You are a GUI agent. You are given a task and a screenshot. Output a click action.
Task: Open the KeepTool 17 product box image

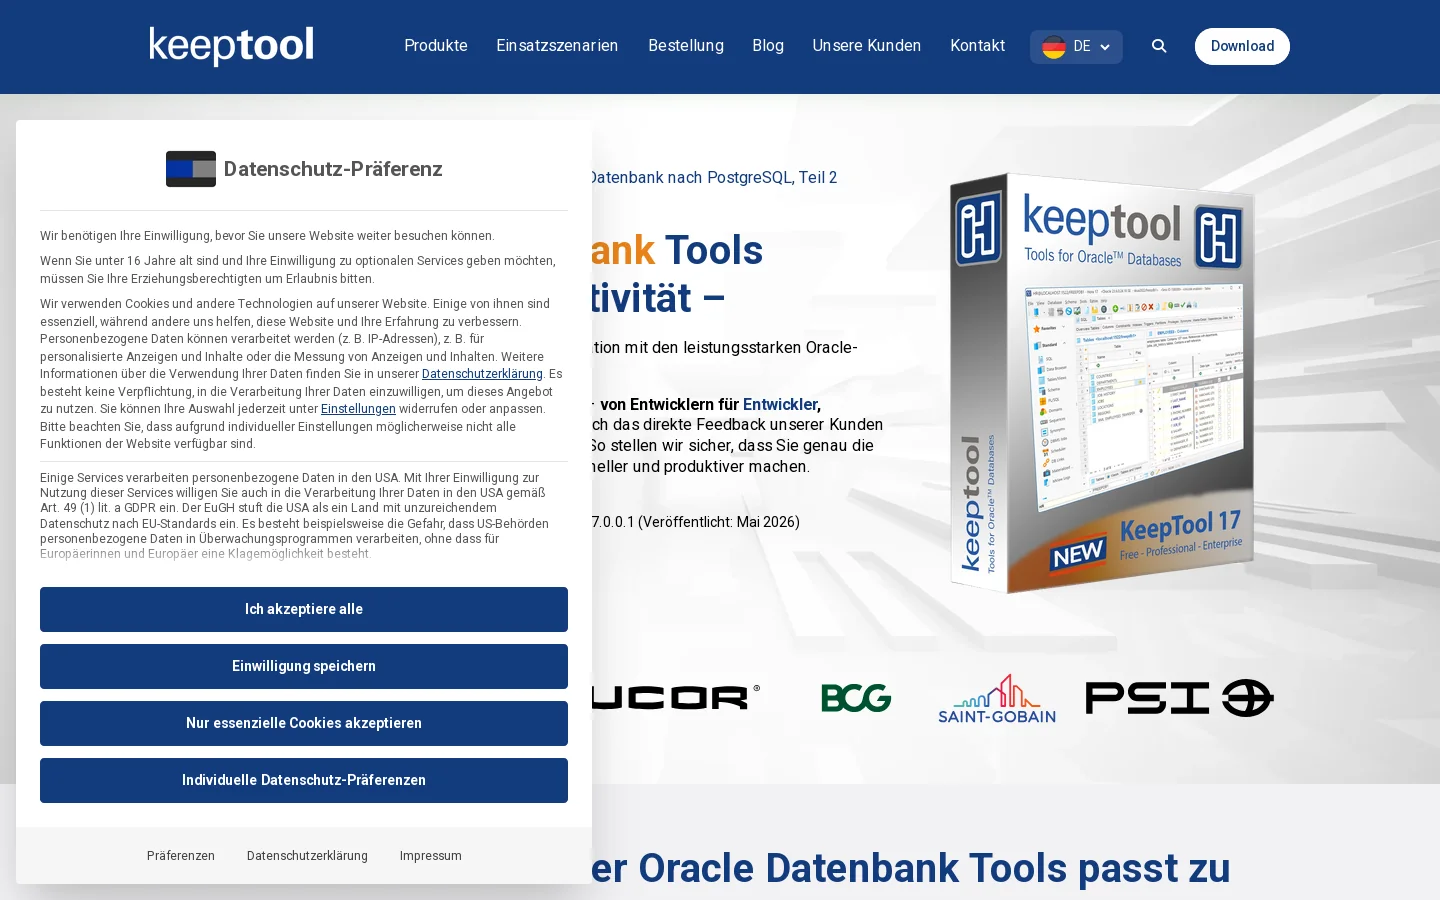(x=1101, y=383)
